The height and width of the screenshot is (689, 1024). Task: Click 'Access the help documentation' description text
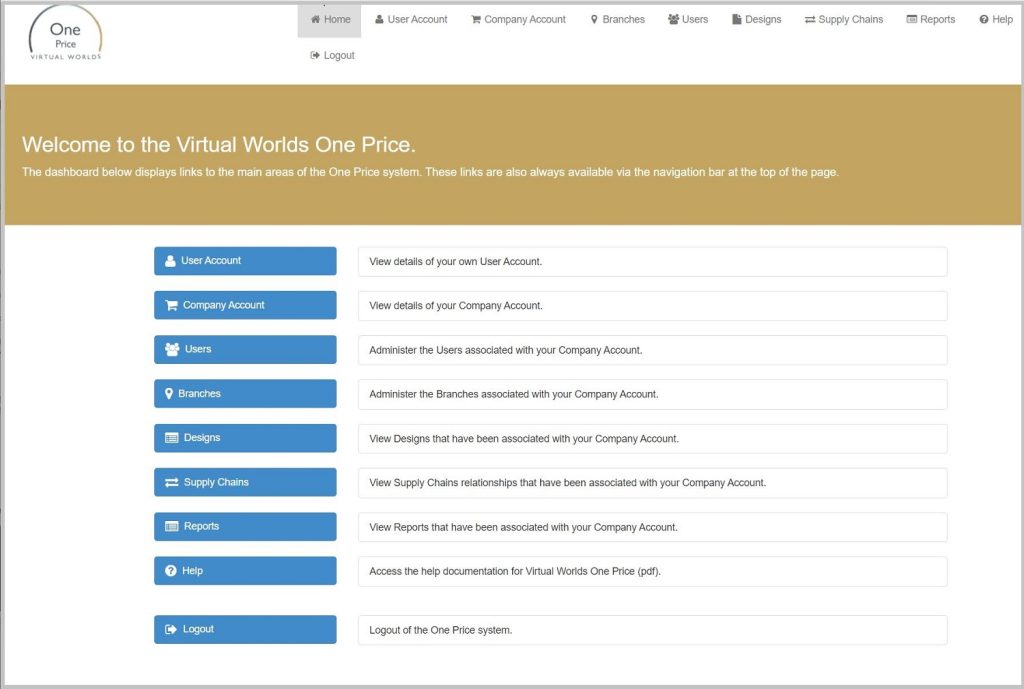pos(515,571)
